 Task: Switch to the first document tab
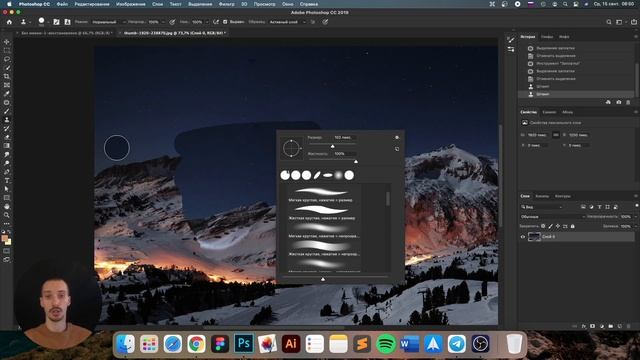pos(66,33)
